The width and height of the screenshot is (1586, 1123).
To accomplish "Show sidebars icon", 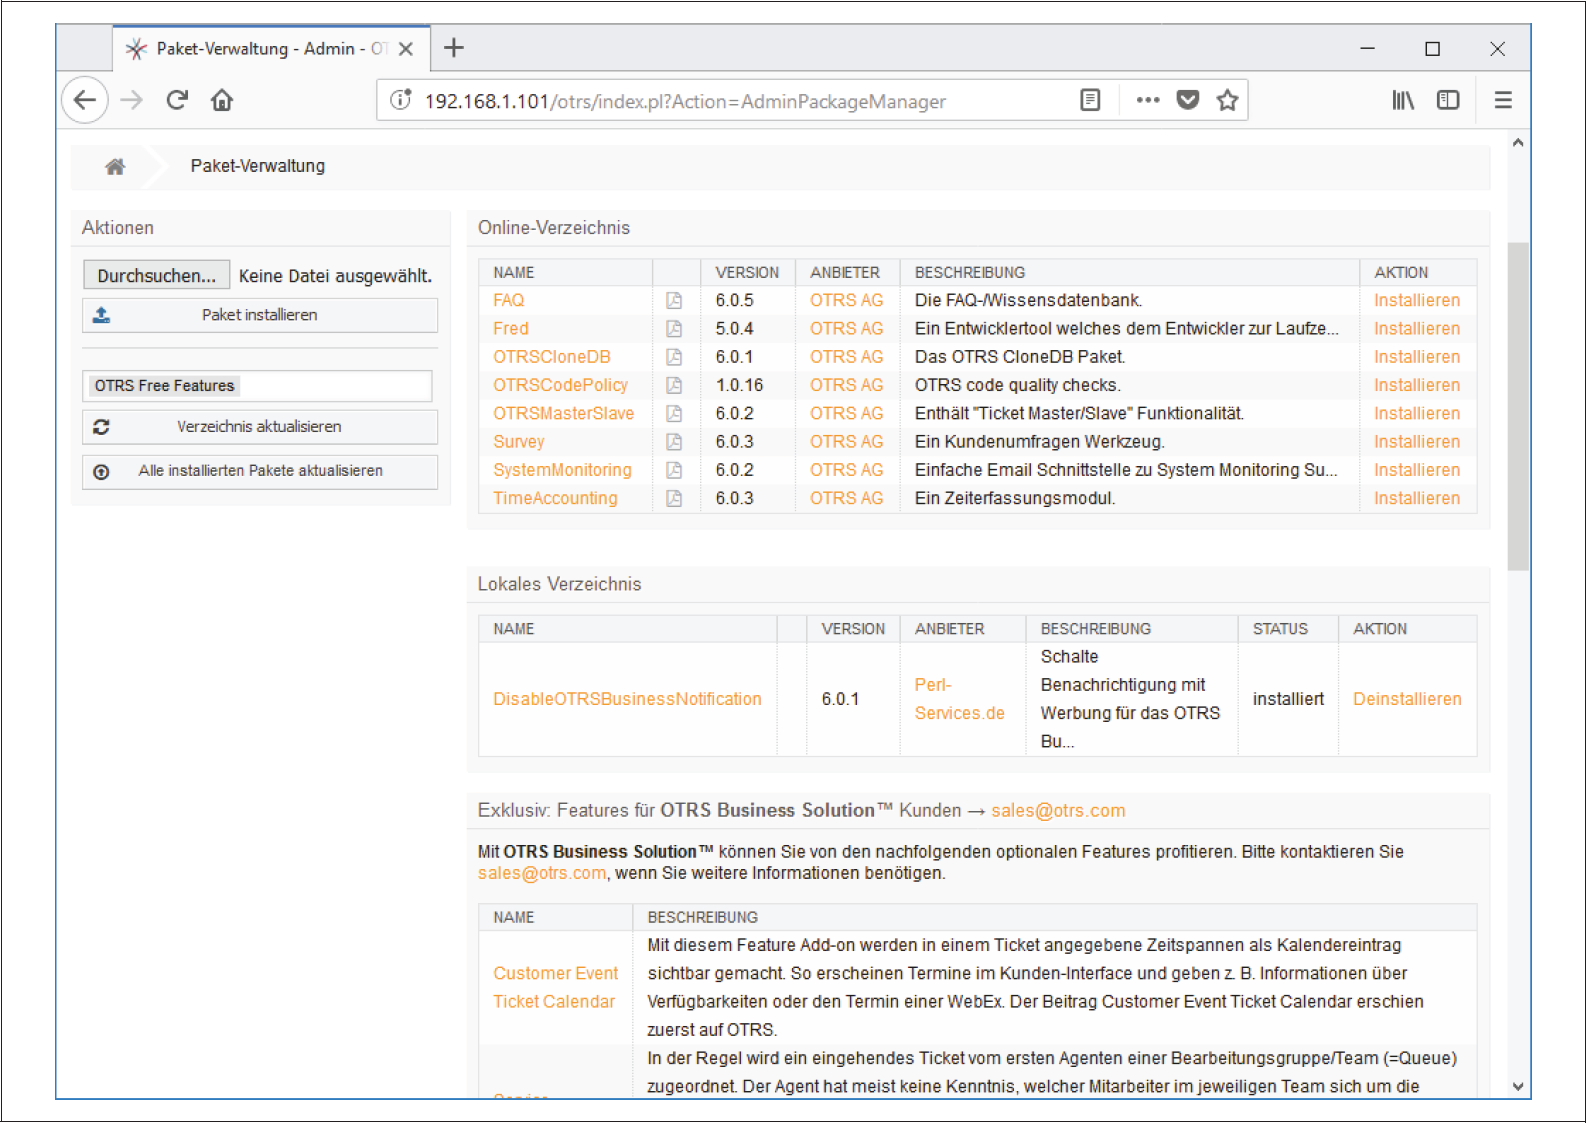I will 1448,100.
